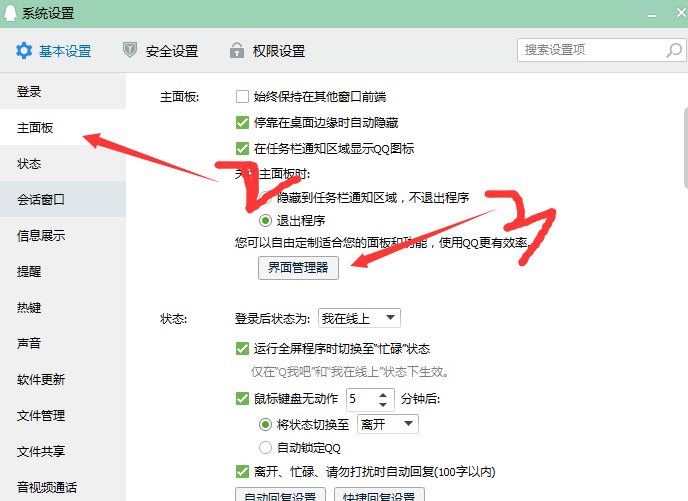Select the 退出程序 radio option
Screen dimensions: 688x501
click(x=265, y=220)
